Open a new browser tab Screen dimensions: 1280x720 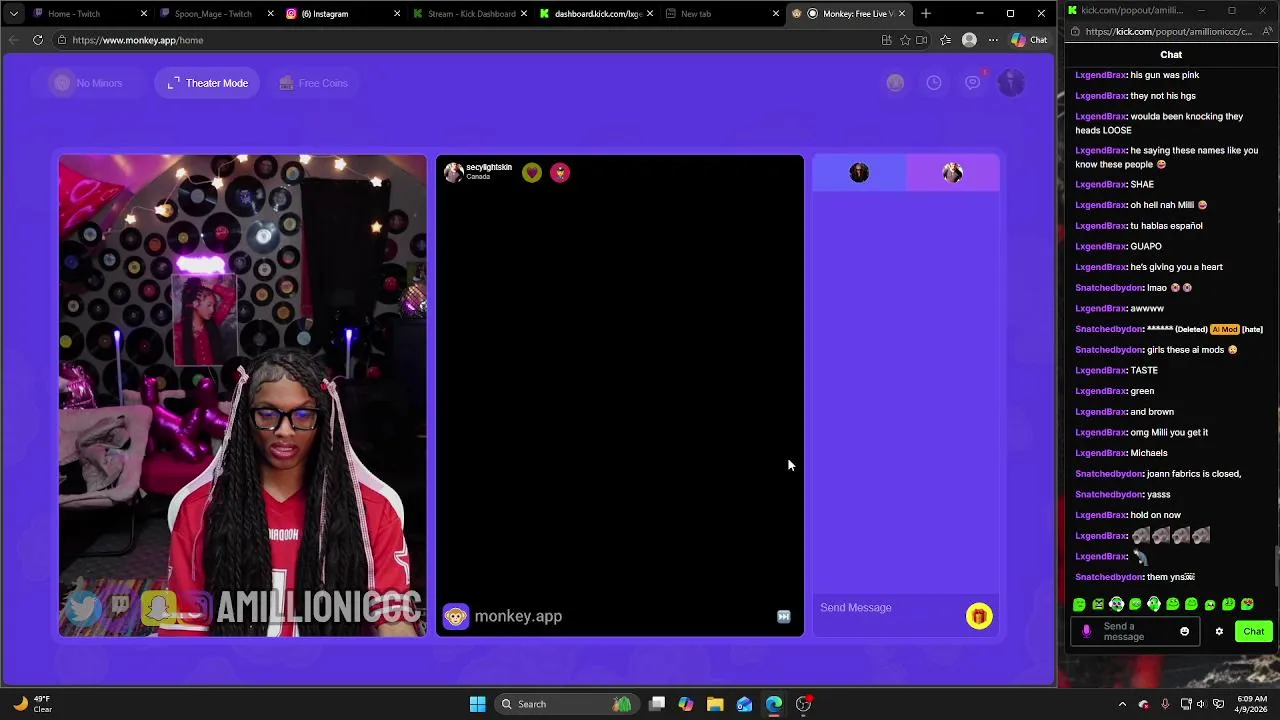pos(926,14)
